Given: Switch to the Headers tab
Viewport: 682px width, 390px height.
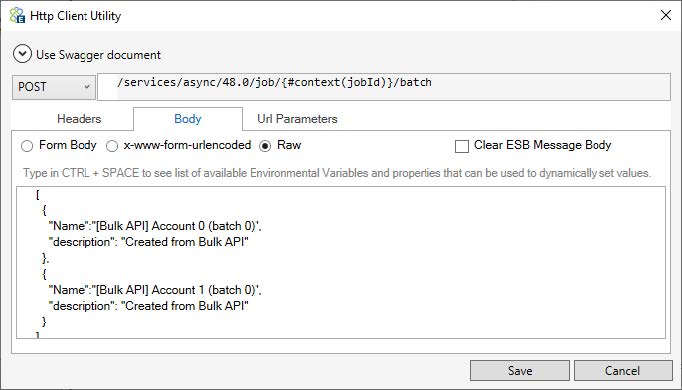Looking at the screenshot, I should tap(79, 119).
